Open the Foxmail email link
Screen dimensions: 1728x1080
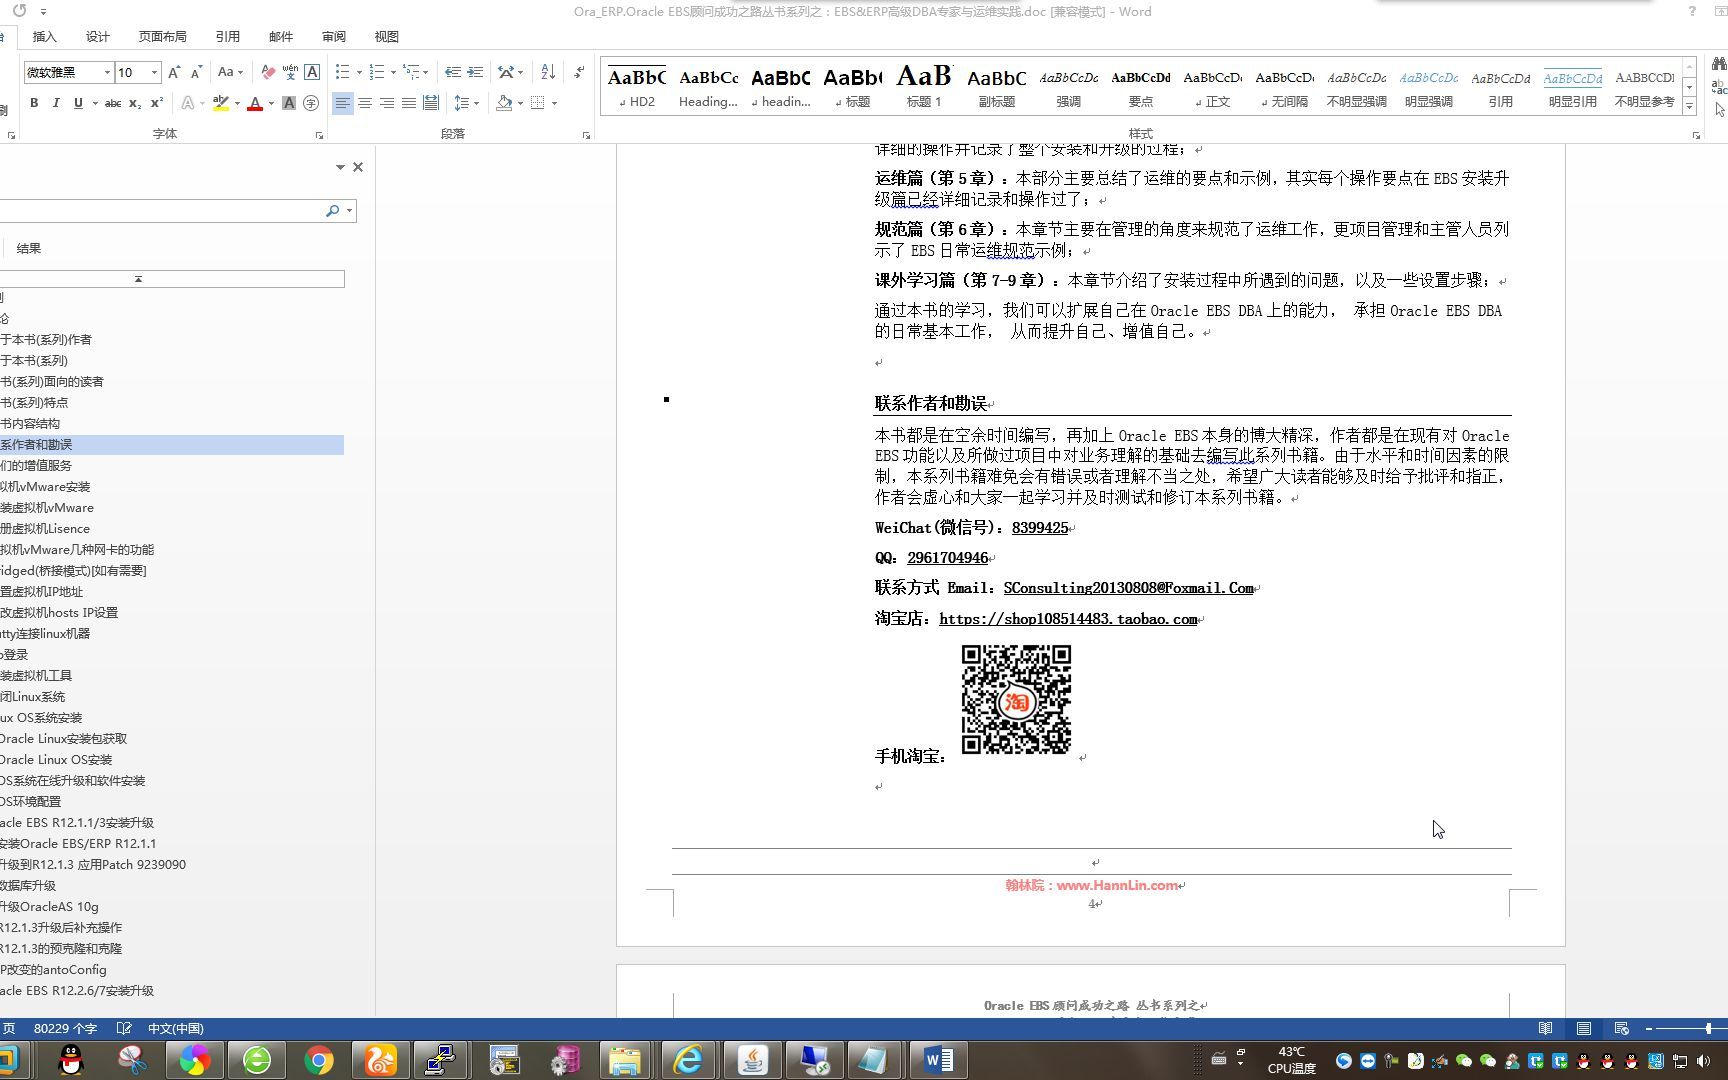[1129, 588]
